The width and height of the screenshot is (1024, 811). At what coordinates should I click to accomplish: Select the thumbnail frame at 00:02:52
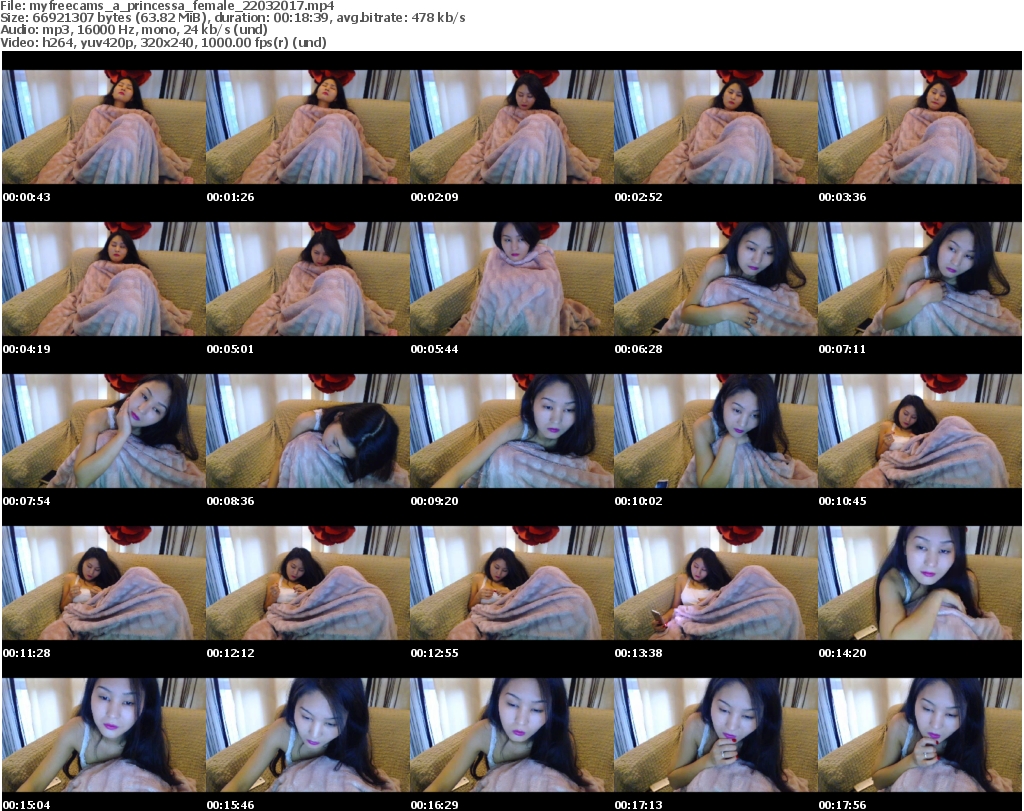click(716, 127)
